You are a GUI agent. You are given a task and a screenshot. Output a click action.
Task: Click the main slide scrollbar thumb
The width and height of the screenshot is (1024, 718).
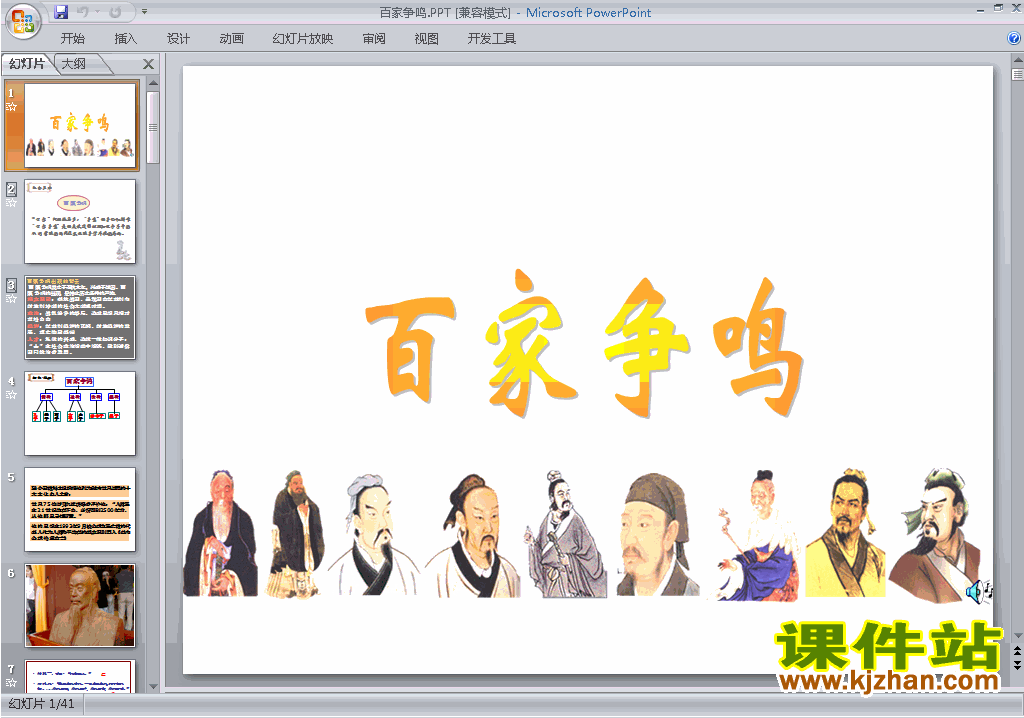(x=1017, y=74)
